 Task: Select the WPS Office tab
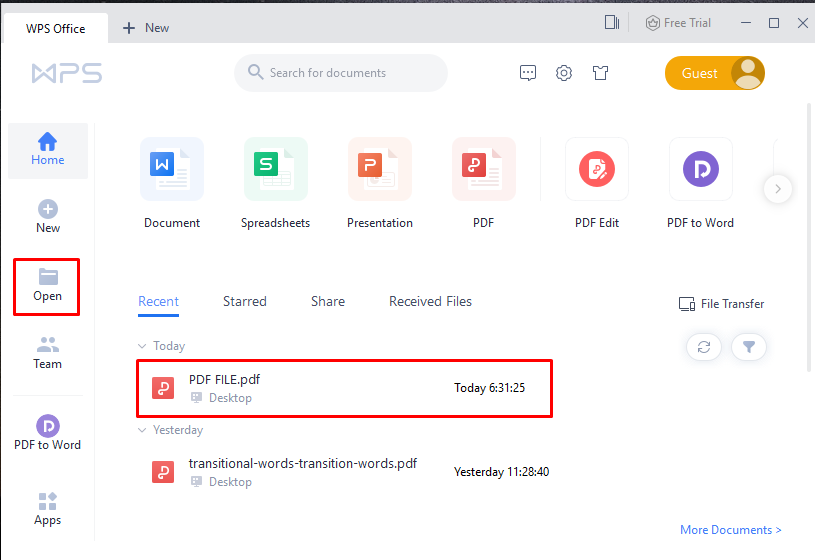point(56,29)
